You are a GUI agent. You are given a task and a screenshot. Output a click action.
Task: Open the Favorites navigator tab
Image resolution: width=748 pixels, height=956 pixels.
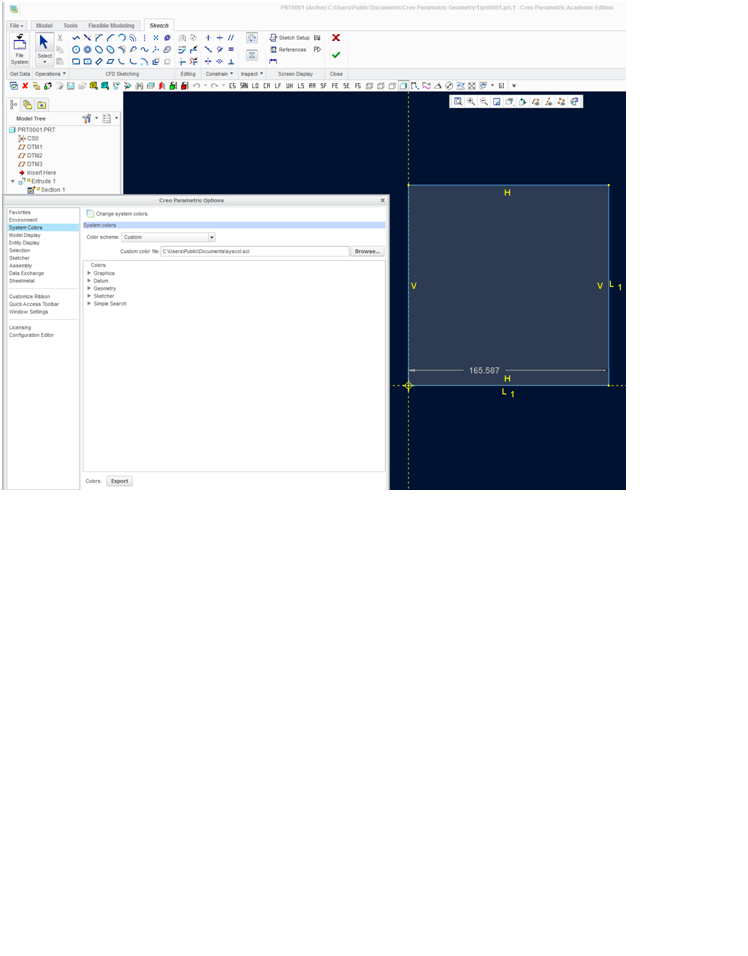[41, 105]
